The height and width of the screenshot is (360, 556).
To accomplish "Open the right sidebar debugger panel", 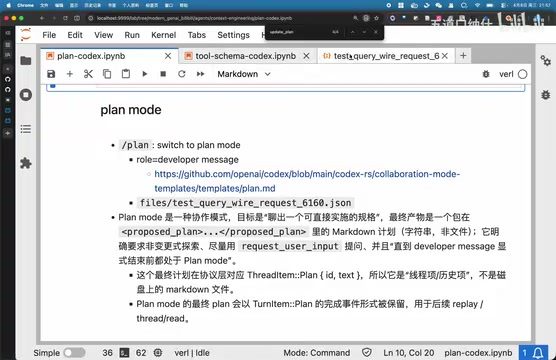I will [545, 95].
